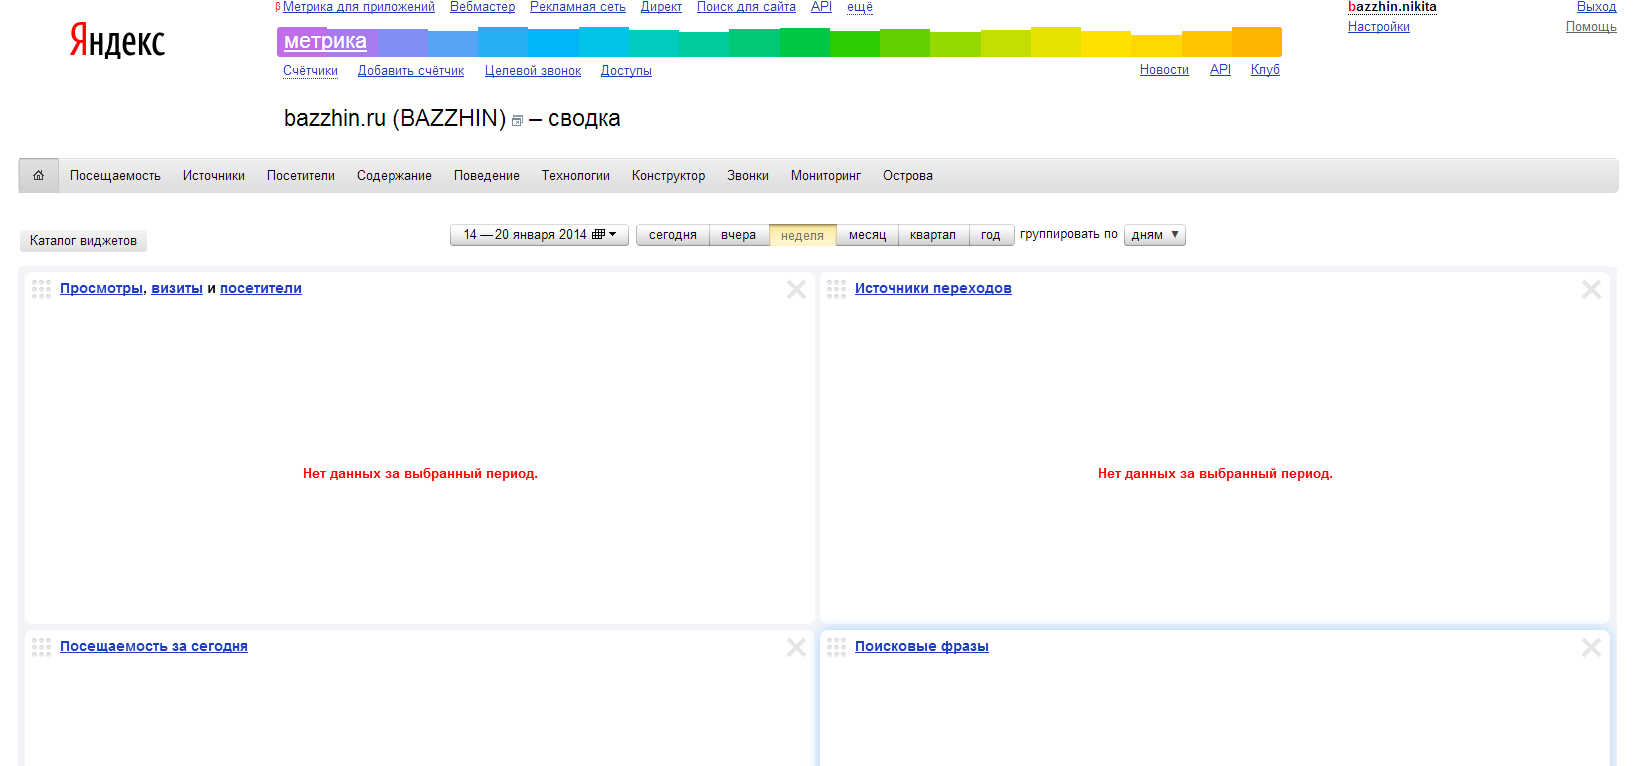
Task: Open Настройки link
Action: coord(1379,27)
